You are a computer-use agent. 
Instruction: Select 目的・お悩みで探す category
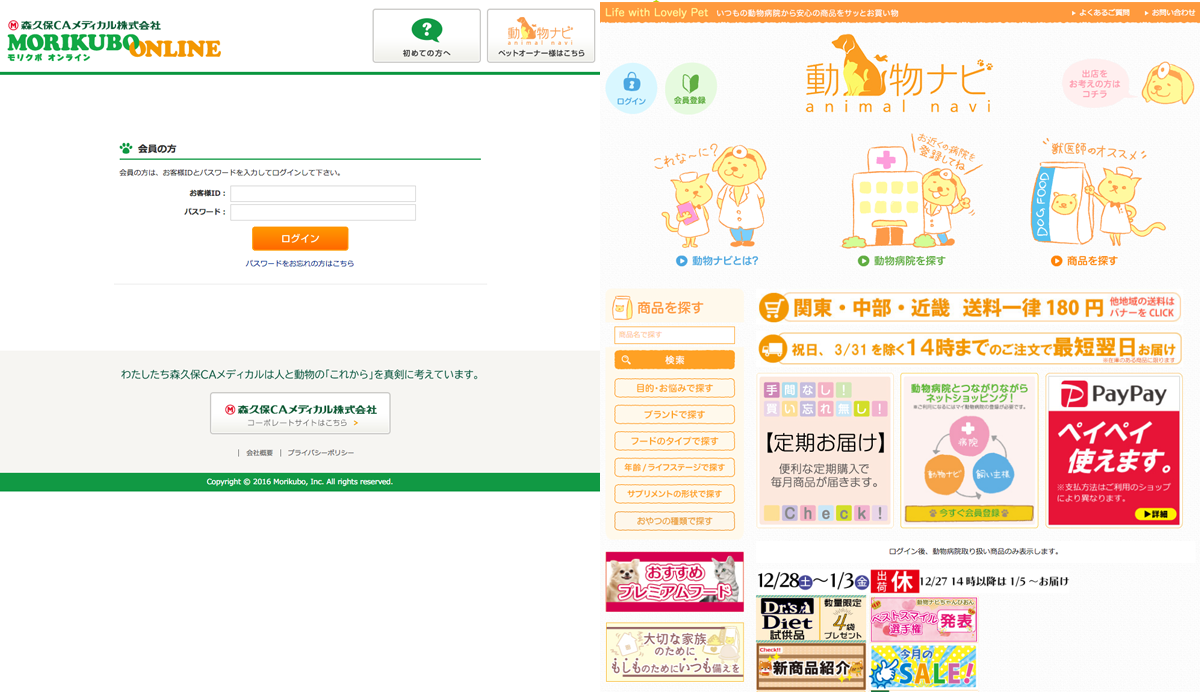(674, 388)
